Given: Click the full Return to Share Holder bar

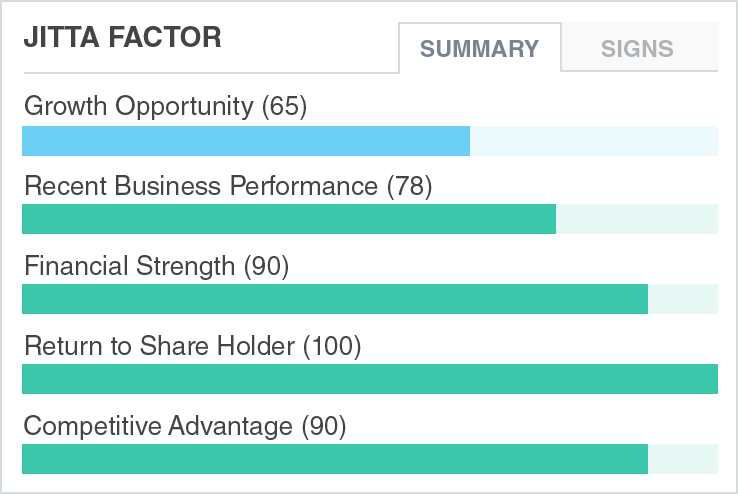Looking at the screenshot, I should [x=370, y=379].
